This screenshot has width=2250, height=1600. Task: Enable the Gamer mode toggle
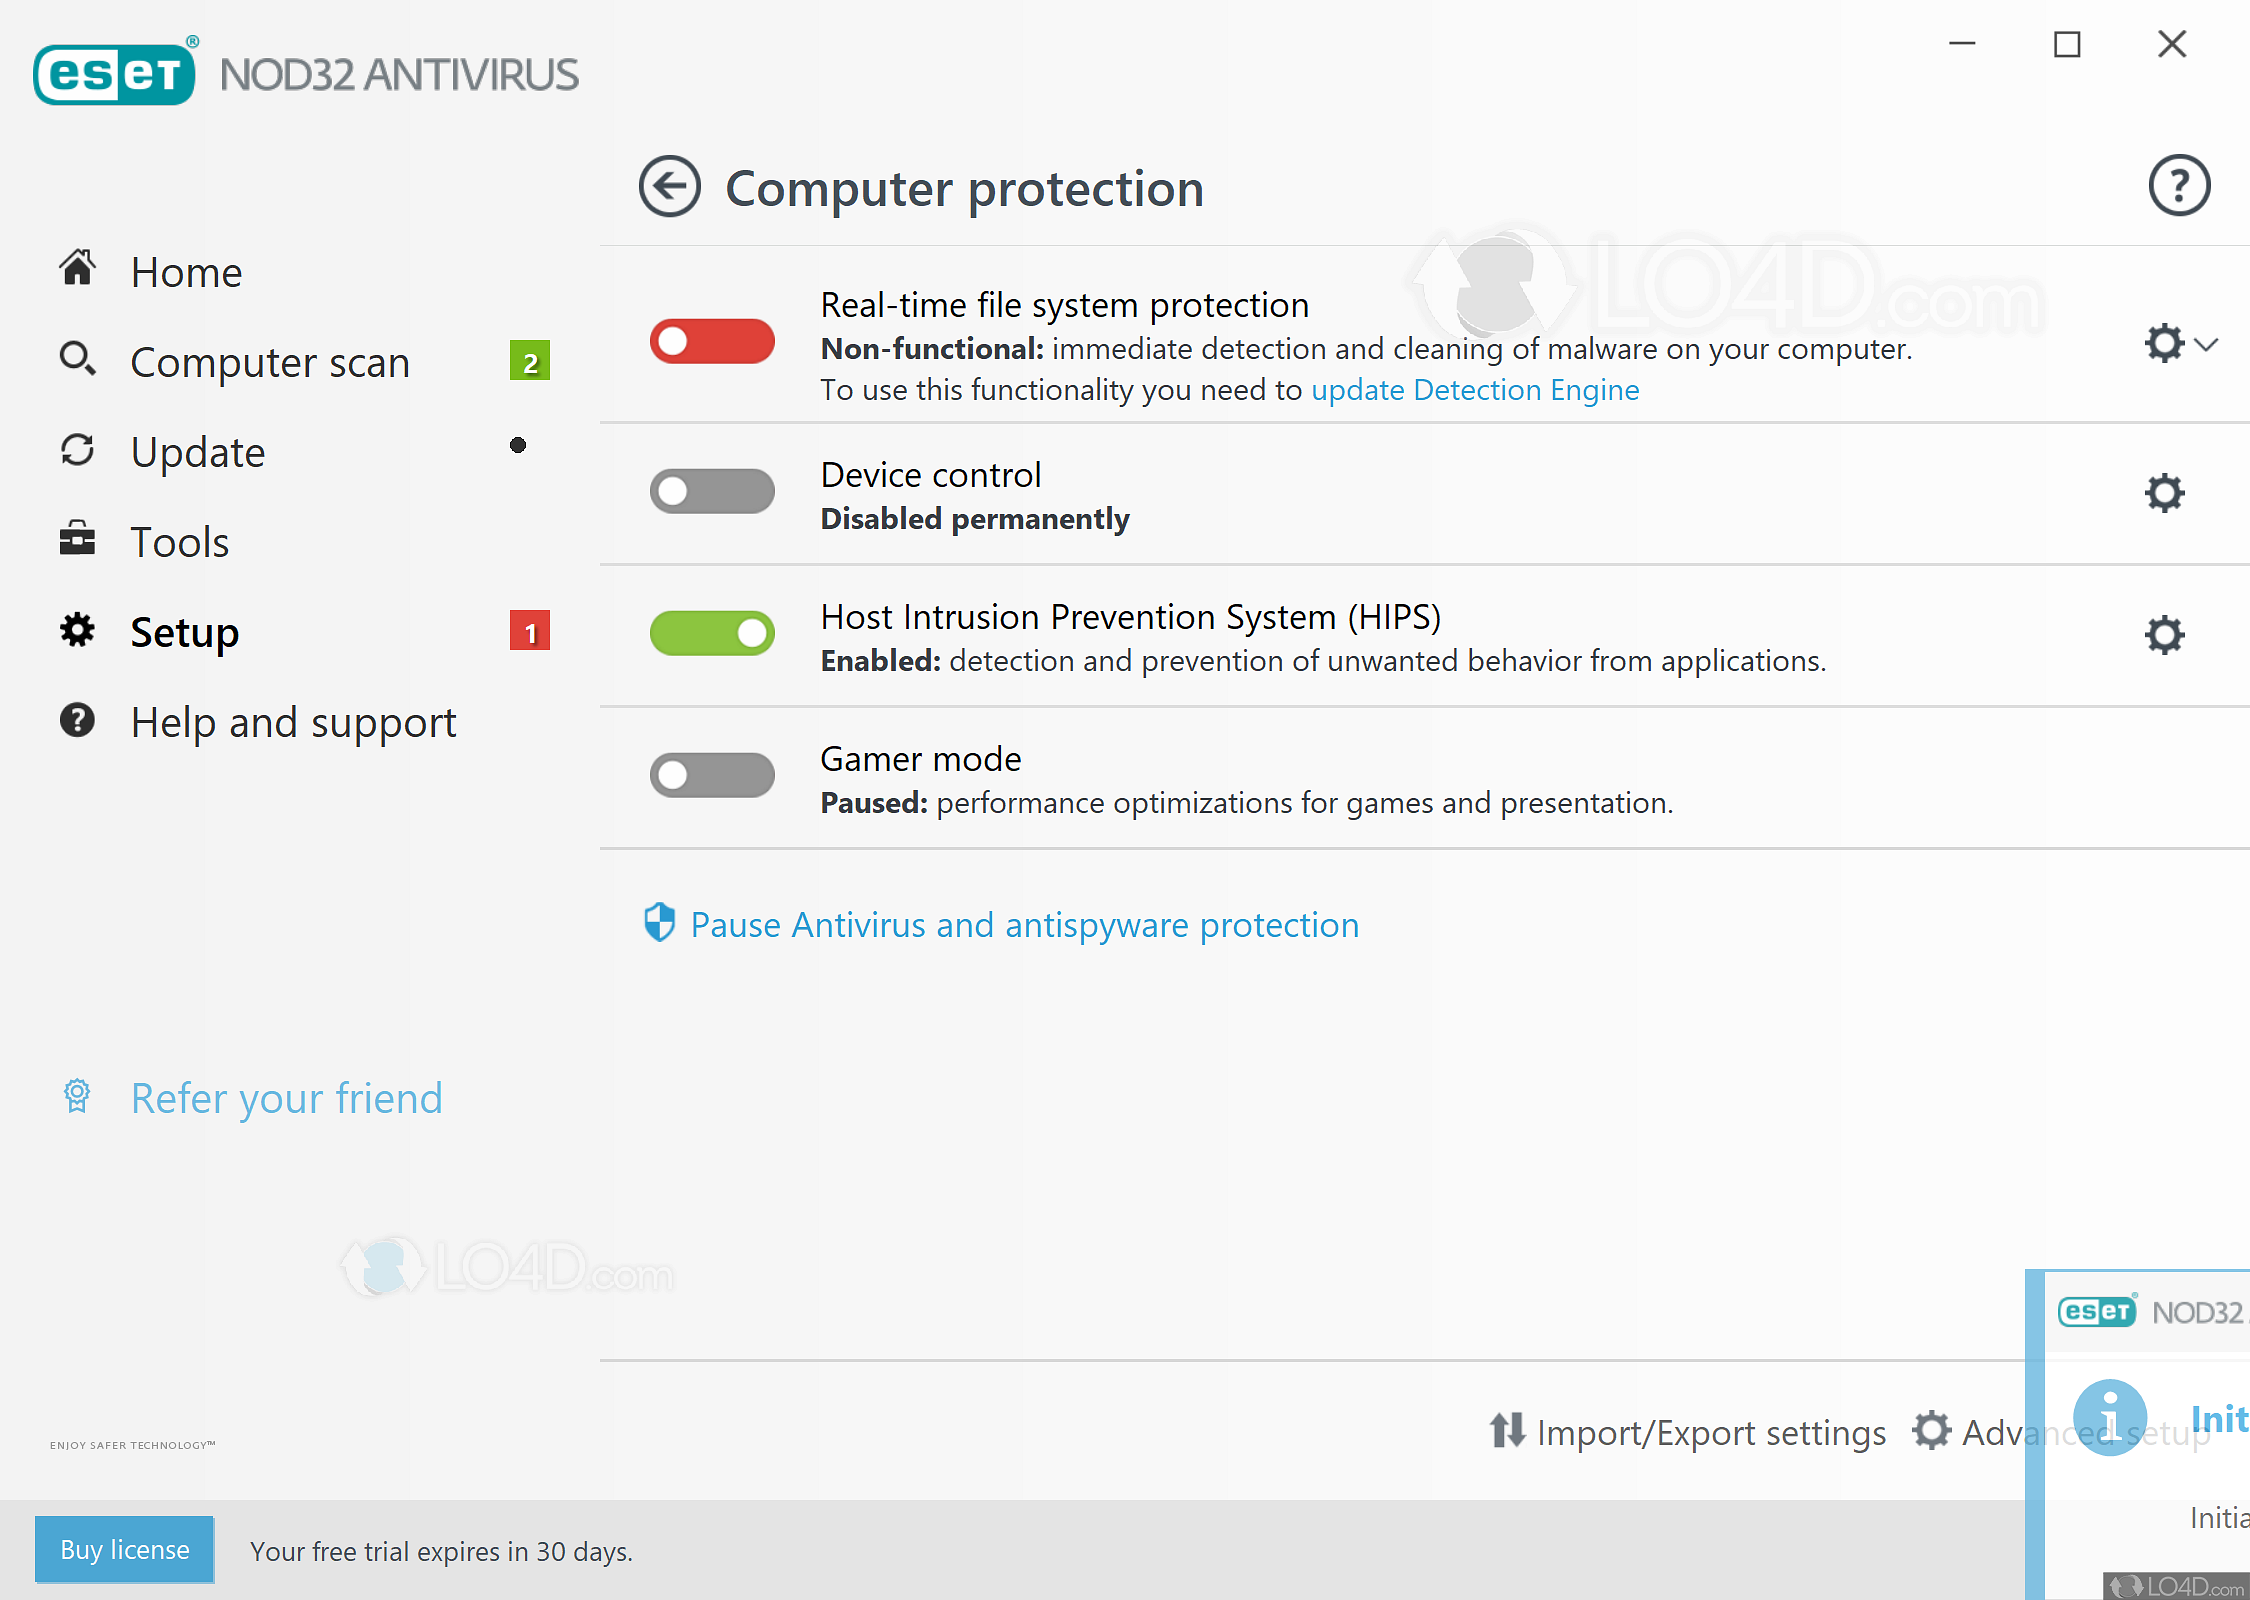tap(712, 776)
